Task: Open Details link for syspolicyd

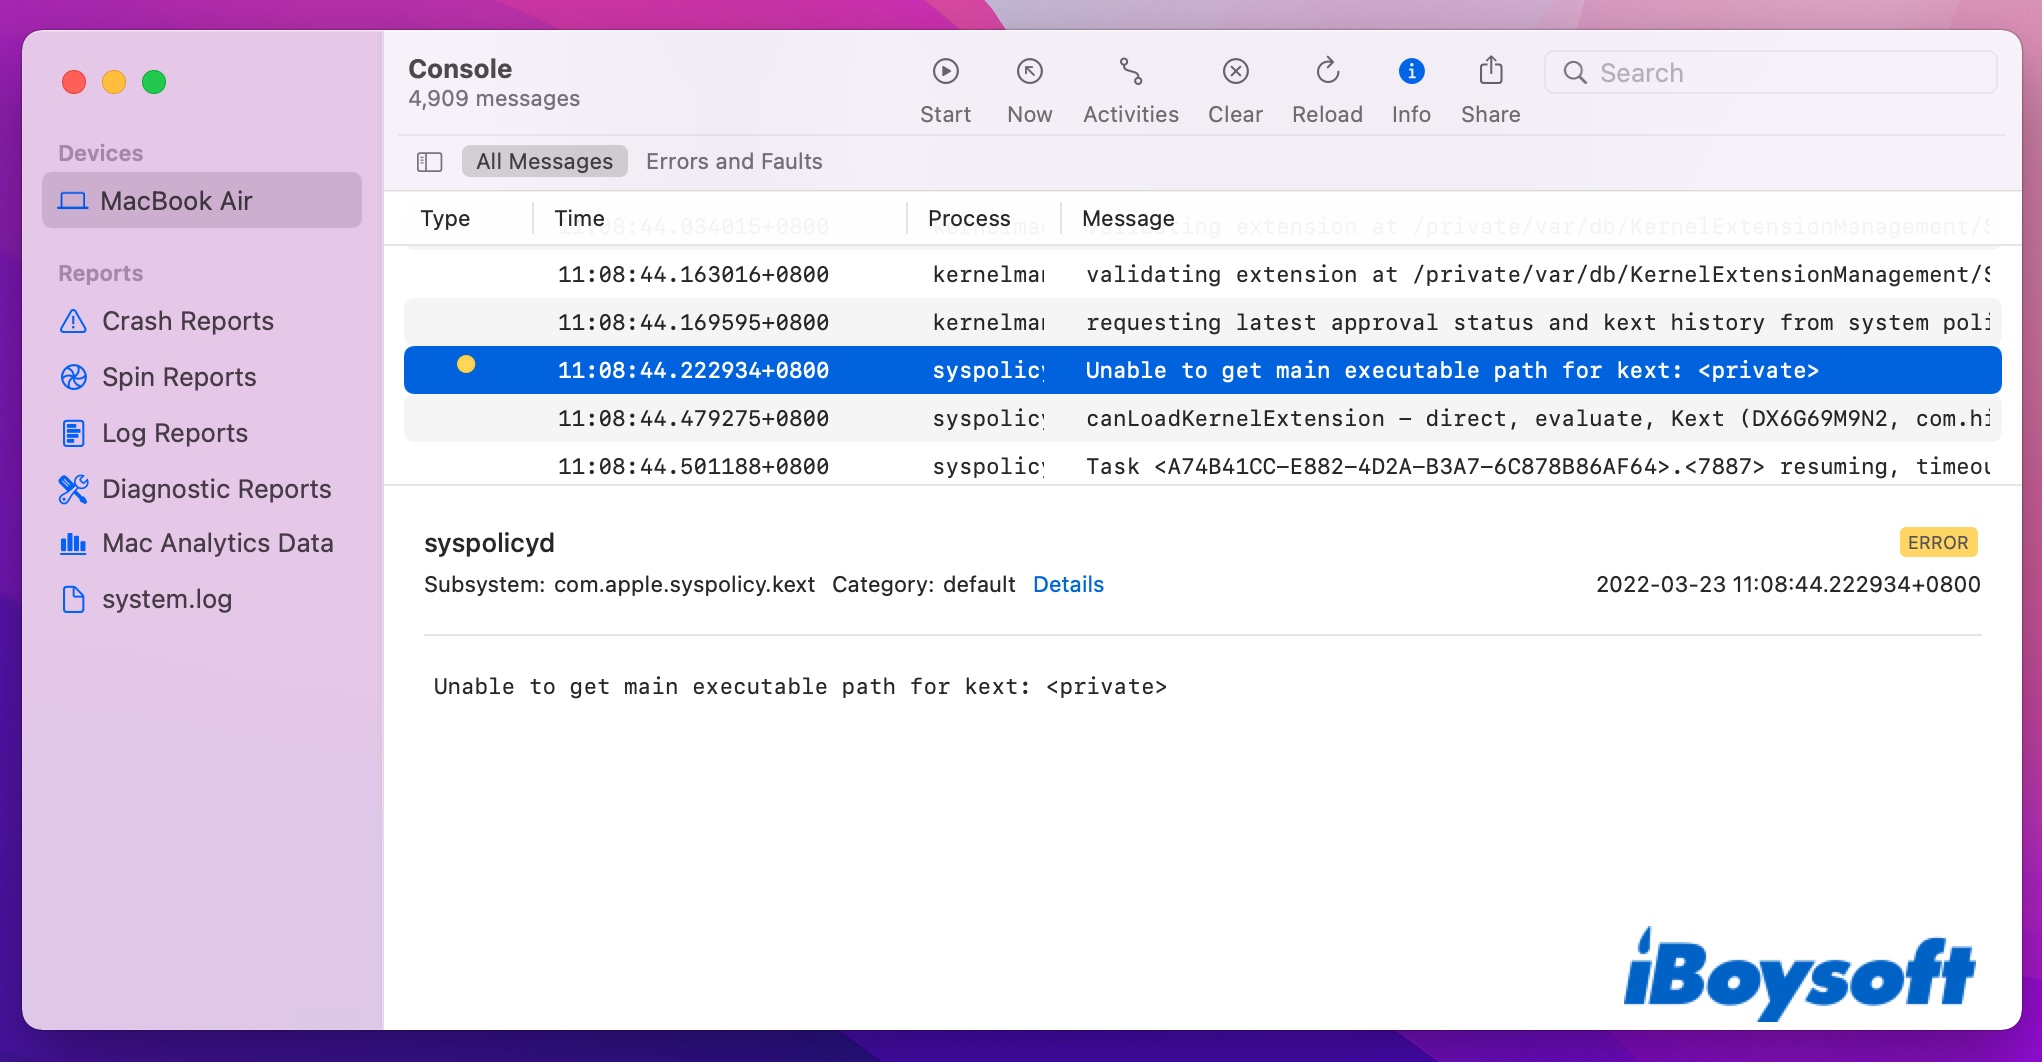Action: point(1068,585)
